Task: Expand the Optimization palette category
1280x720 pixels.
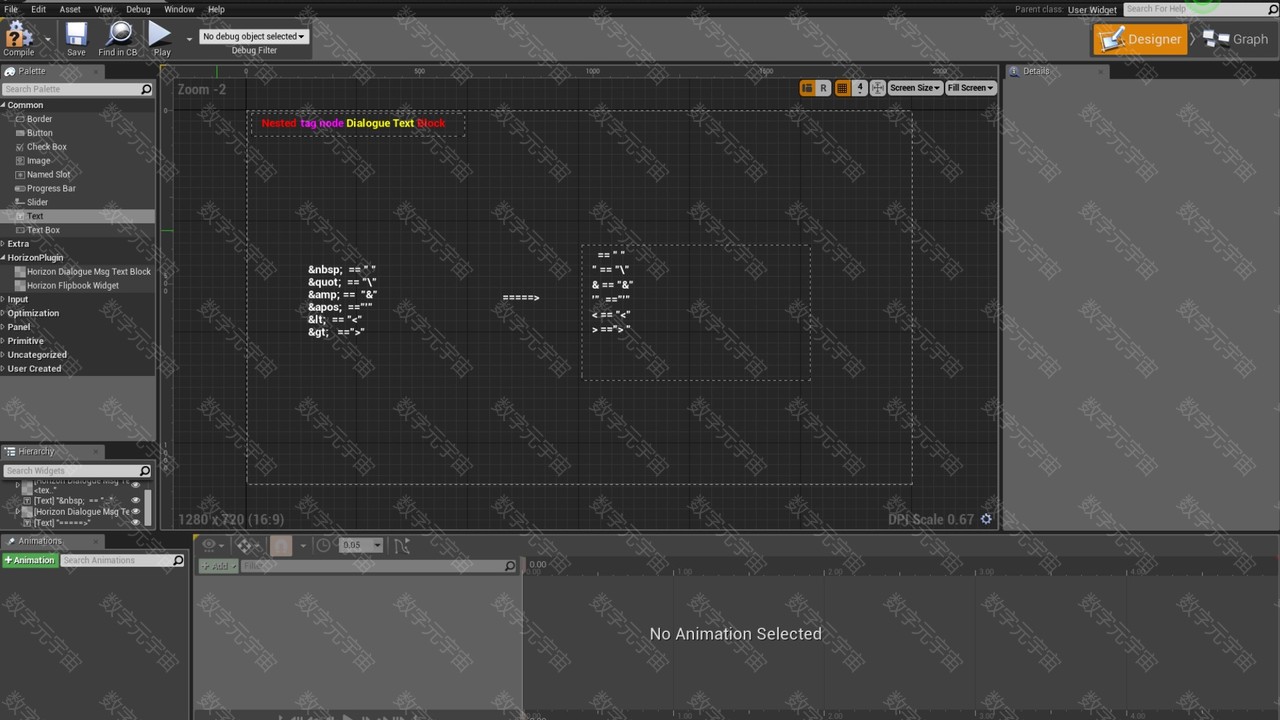Action: [x=3, y=314]
